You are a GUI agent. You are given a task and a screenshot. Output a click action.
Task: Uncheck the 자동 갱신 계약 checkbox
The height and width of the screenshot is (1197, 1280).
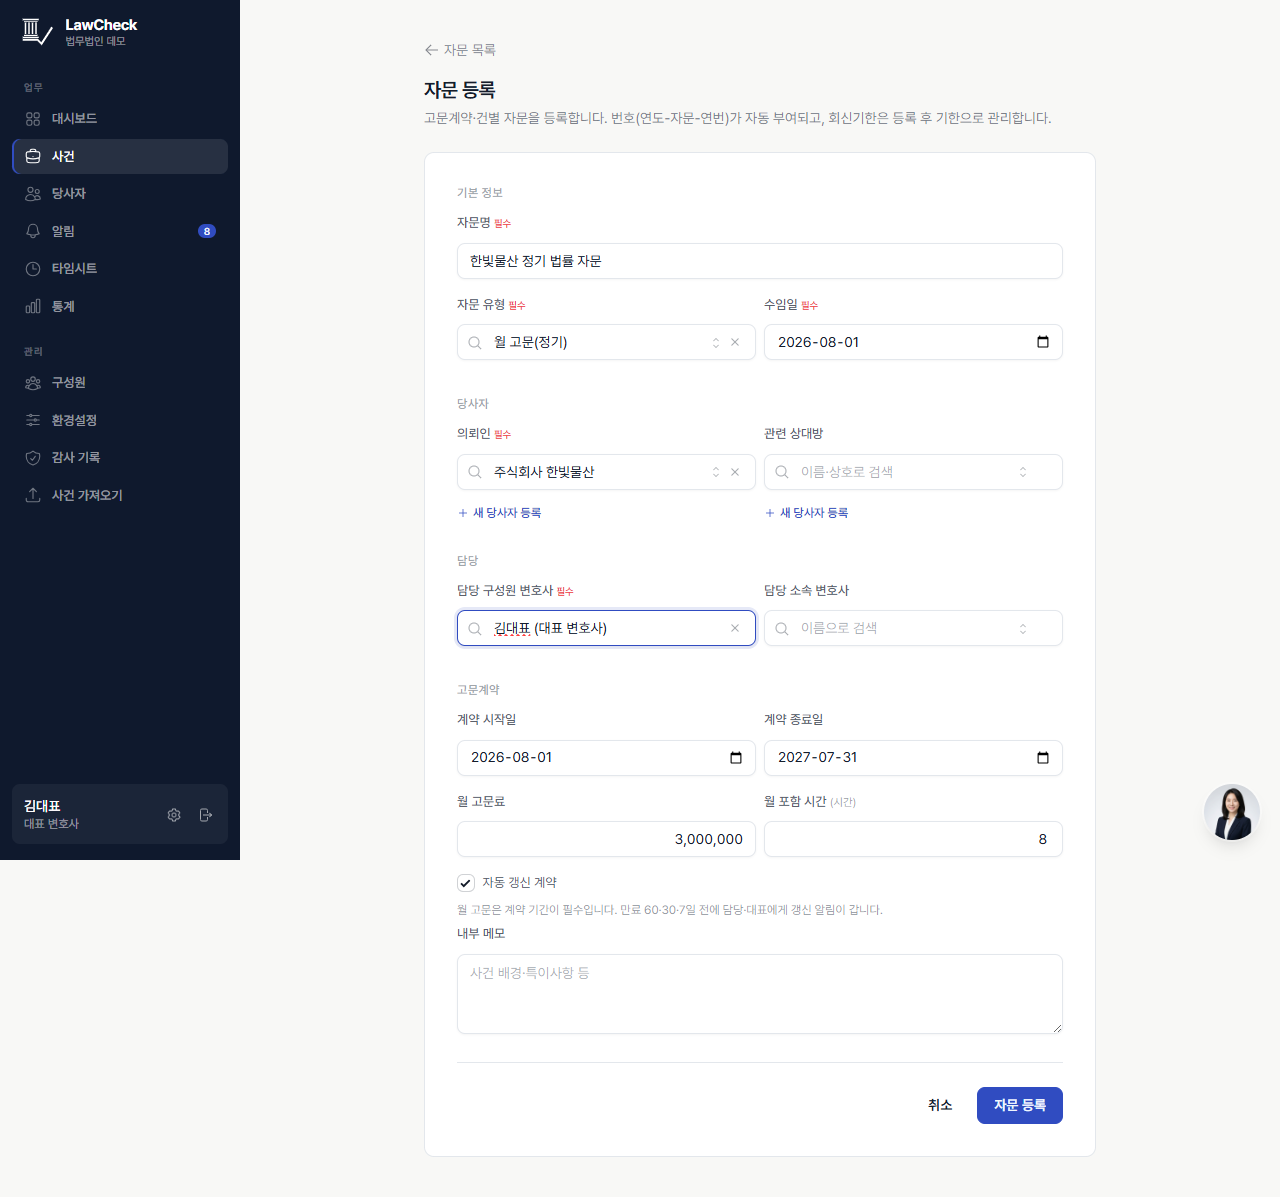point(466,883)
